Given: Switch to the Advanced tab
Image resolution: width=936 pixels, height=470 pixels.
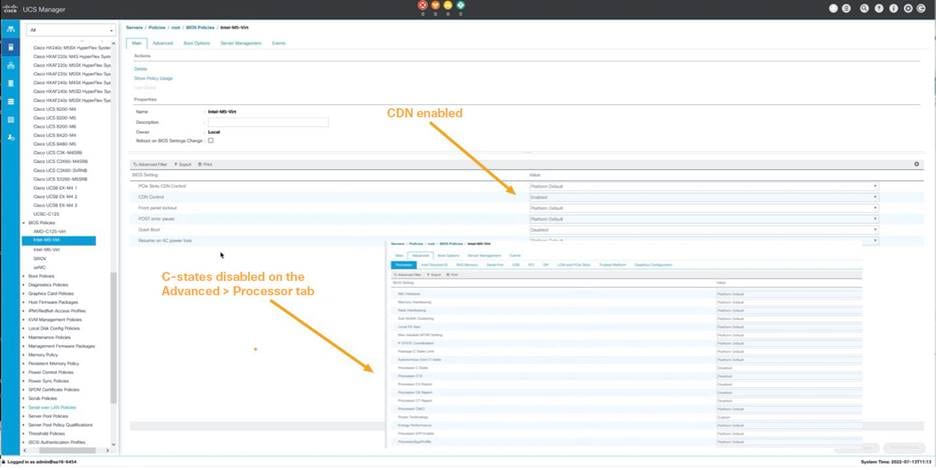Looking at the screenshot, I should (162, 43).
